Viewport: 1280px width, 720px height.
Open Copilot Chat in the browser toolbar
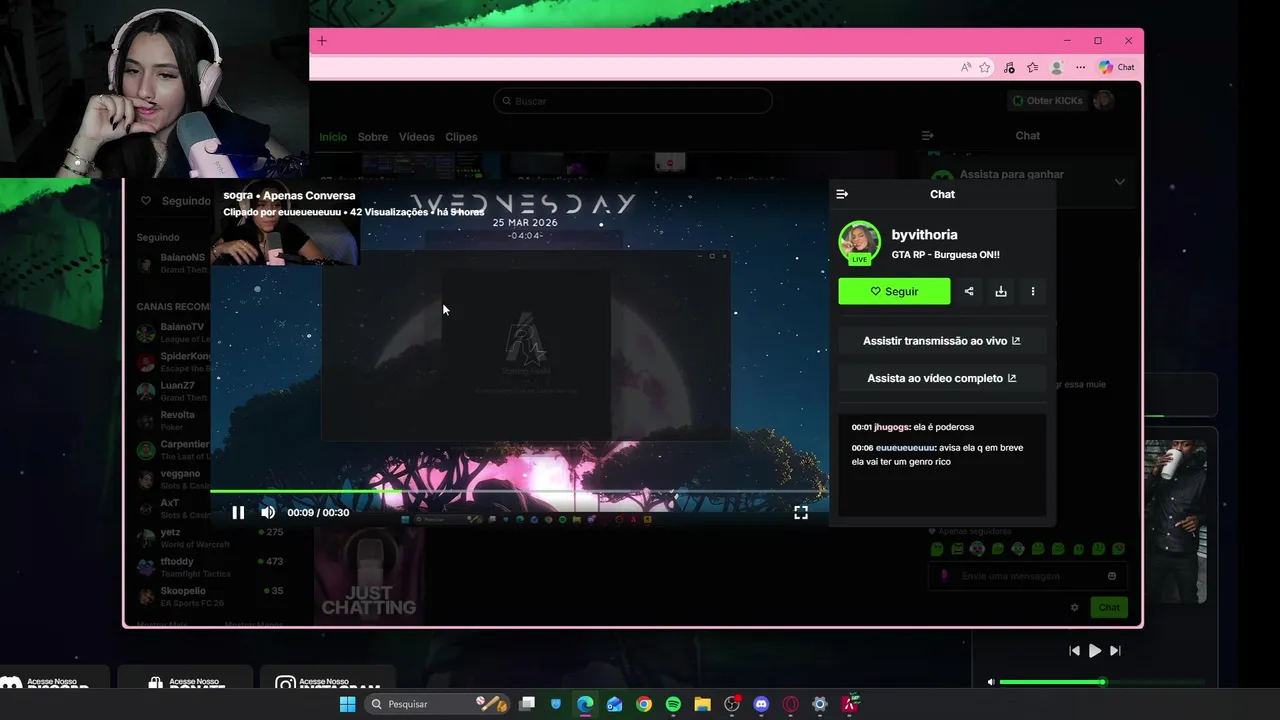(1116, 67)
